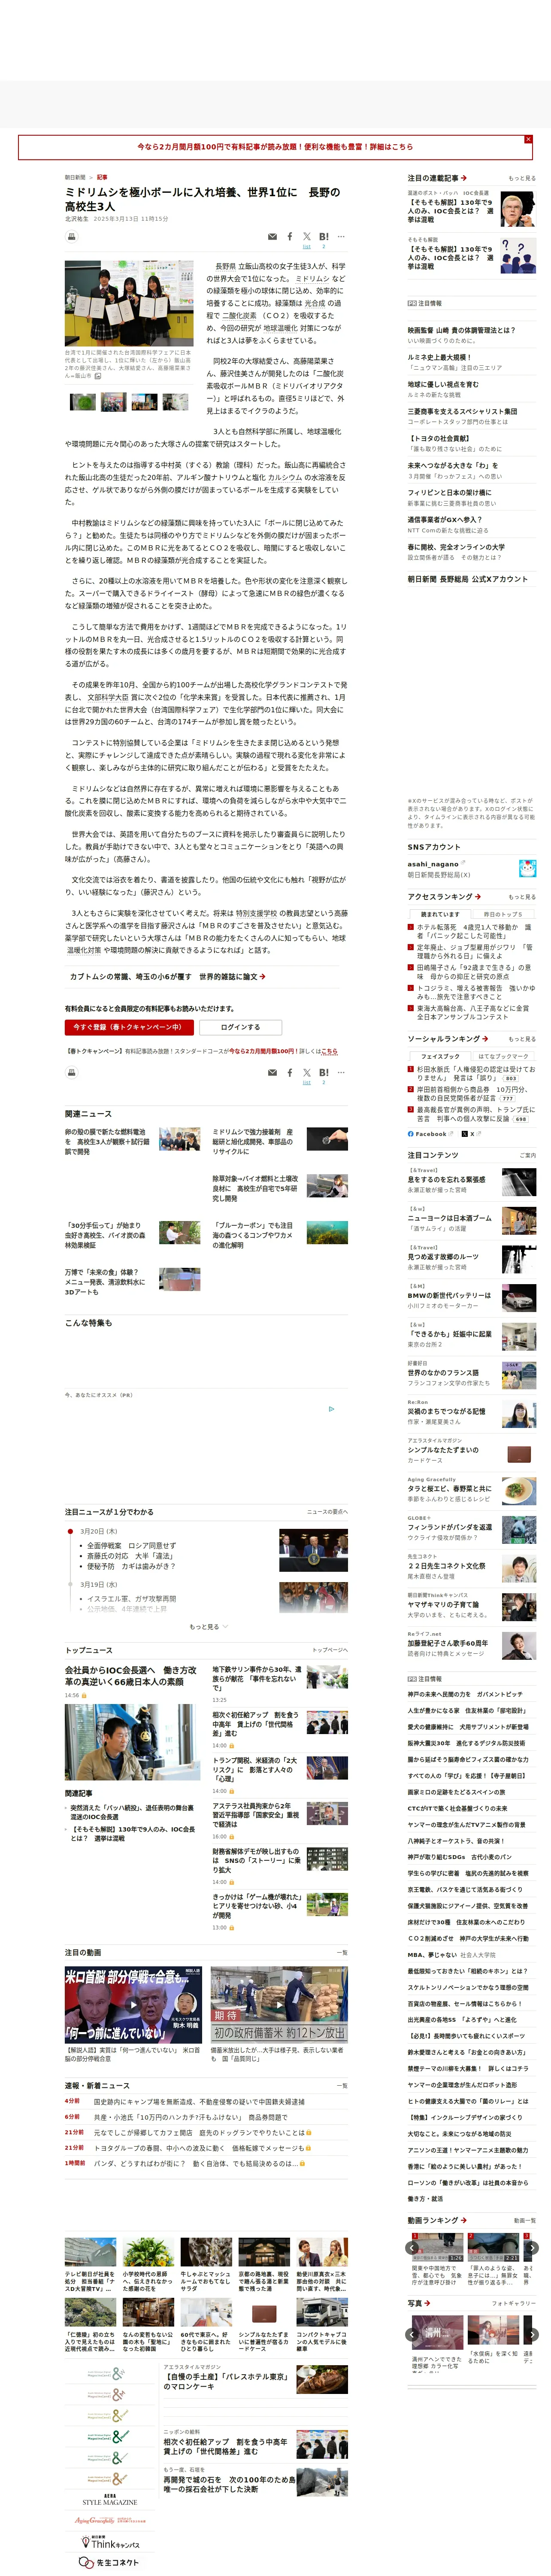Show previous item in 写真 carousel

(x=412, y=2335)
